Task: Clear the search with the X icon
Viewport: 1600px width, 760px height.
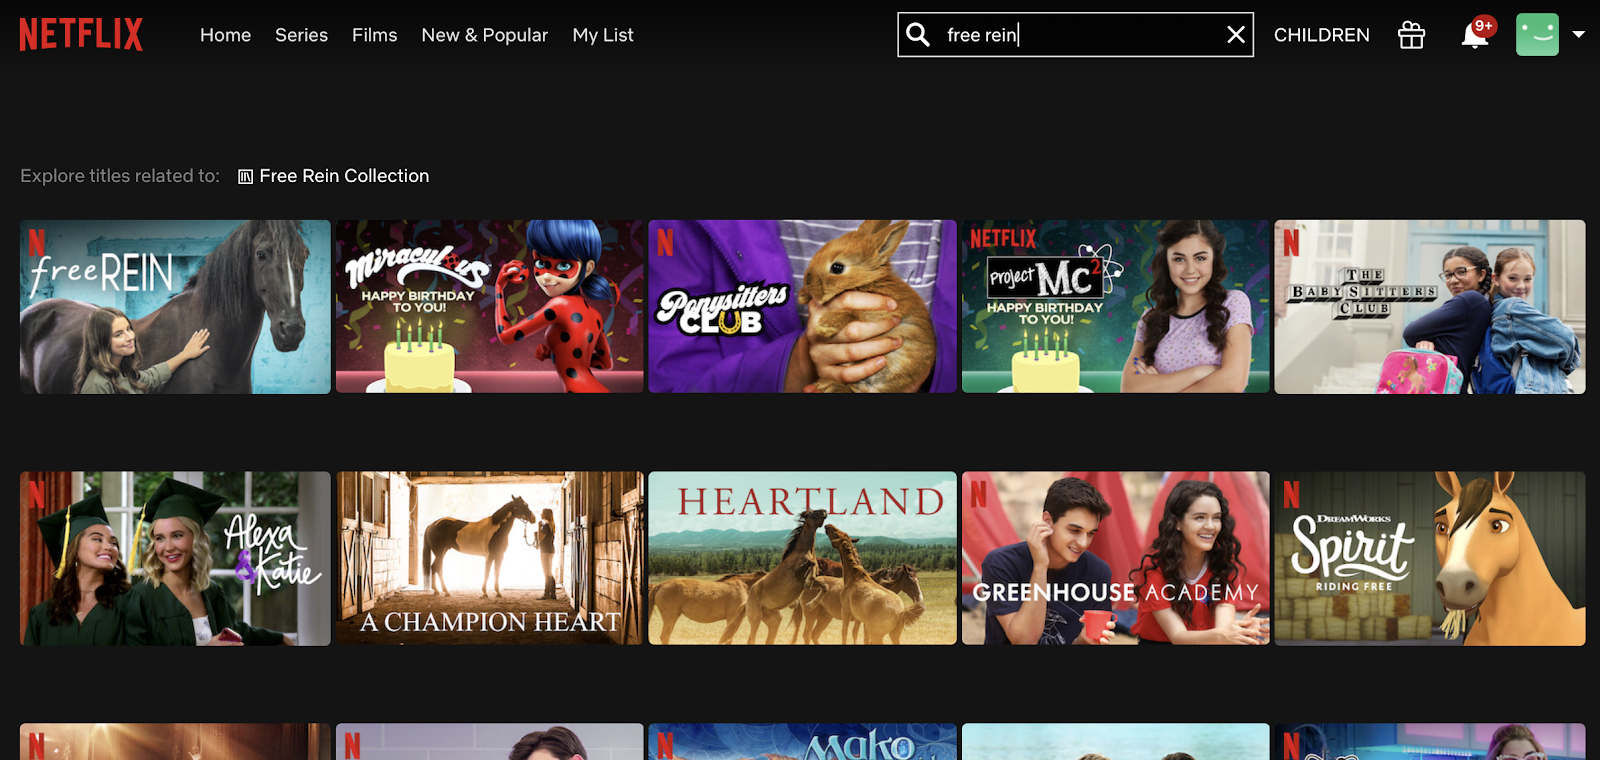Action: pos(1236,35)
